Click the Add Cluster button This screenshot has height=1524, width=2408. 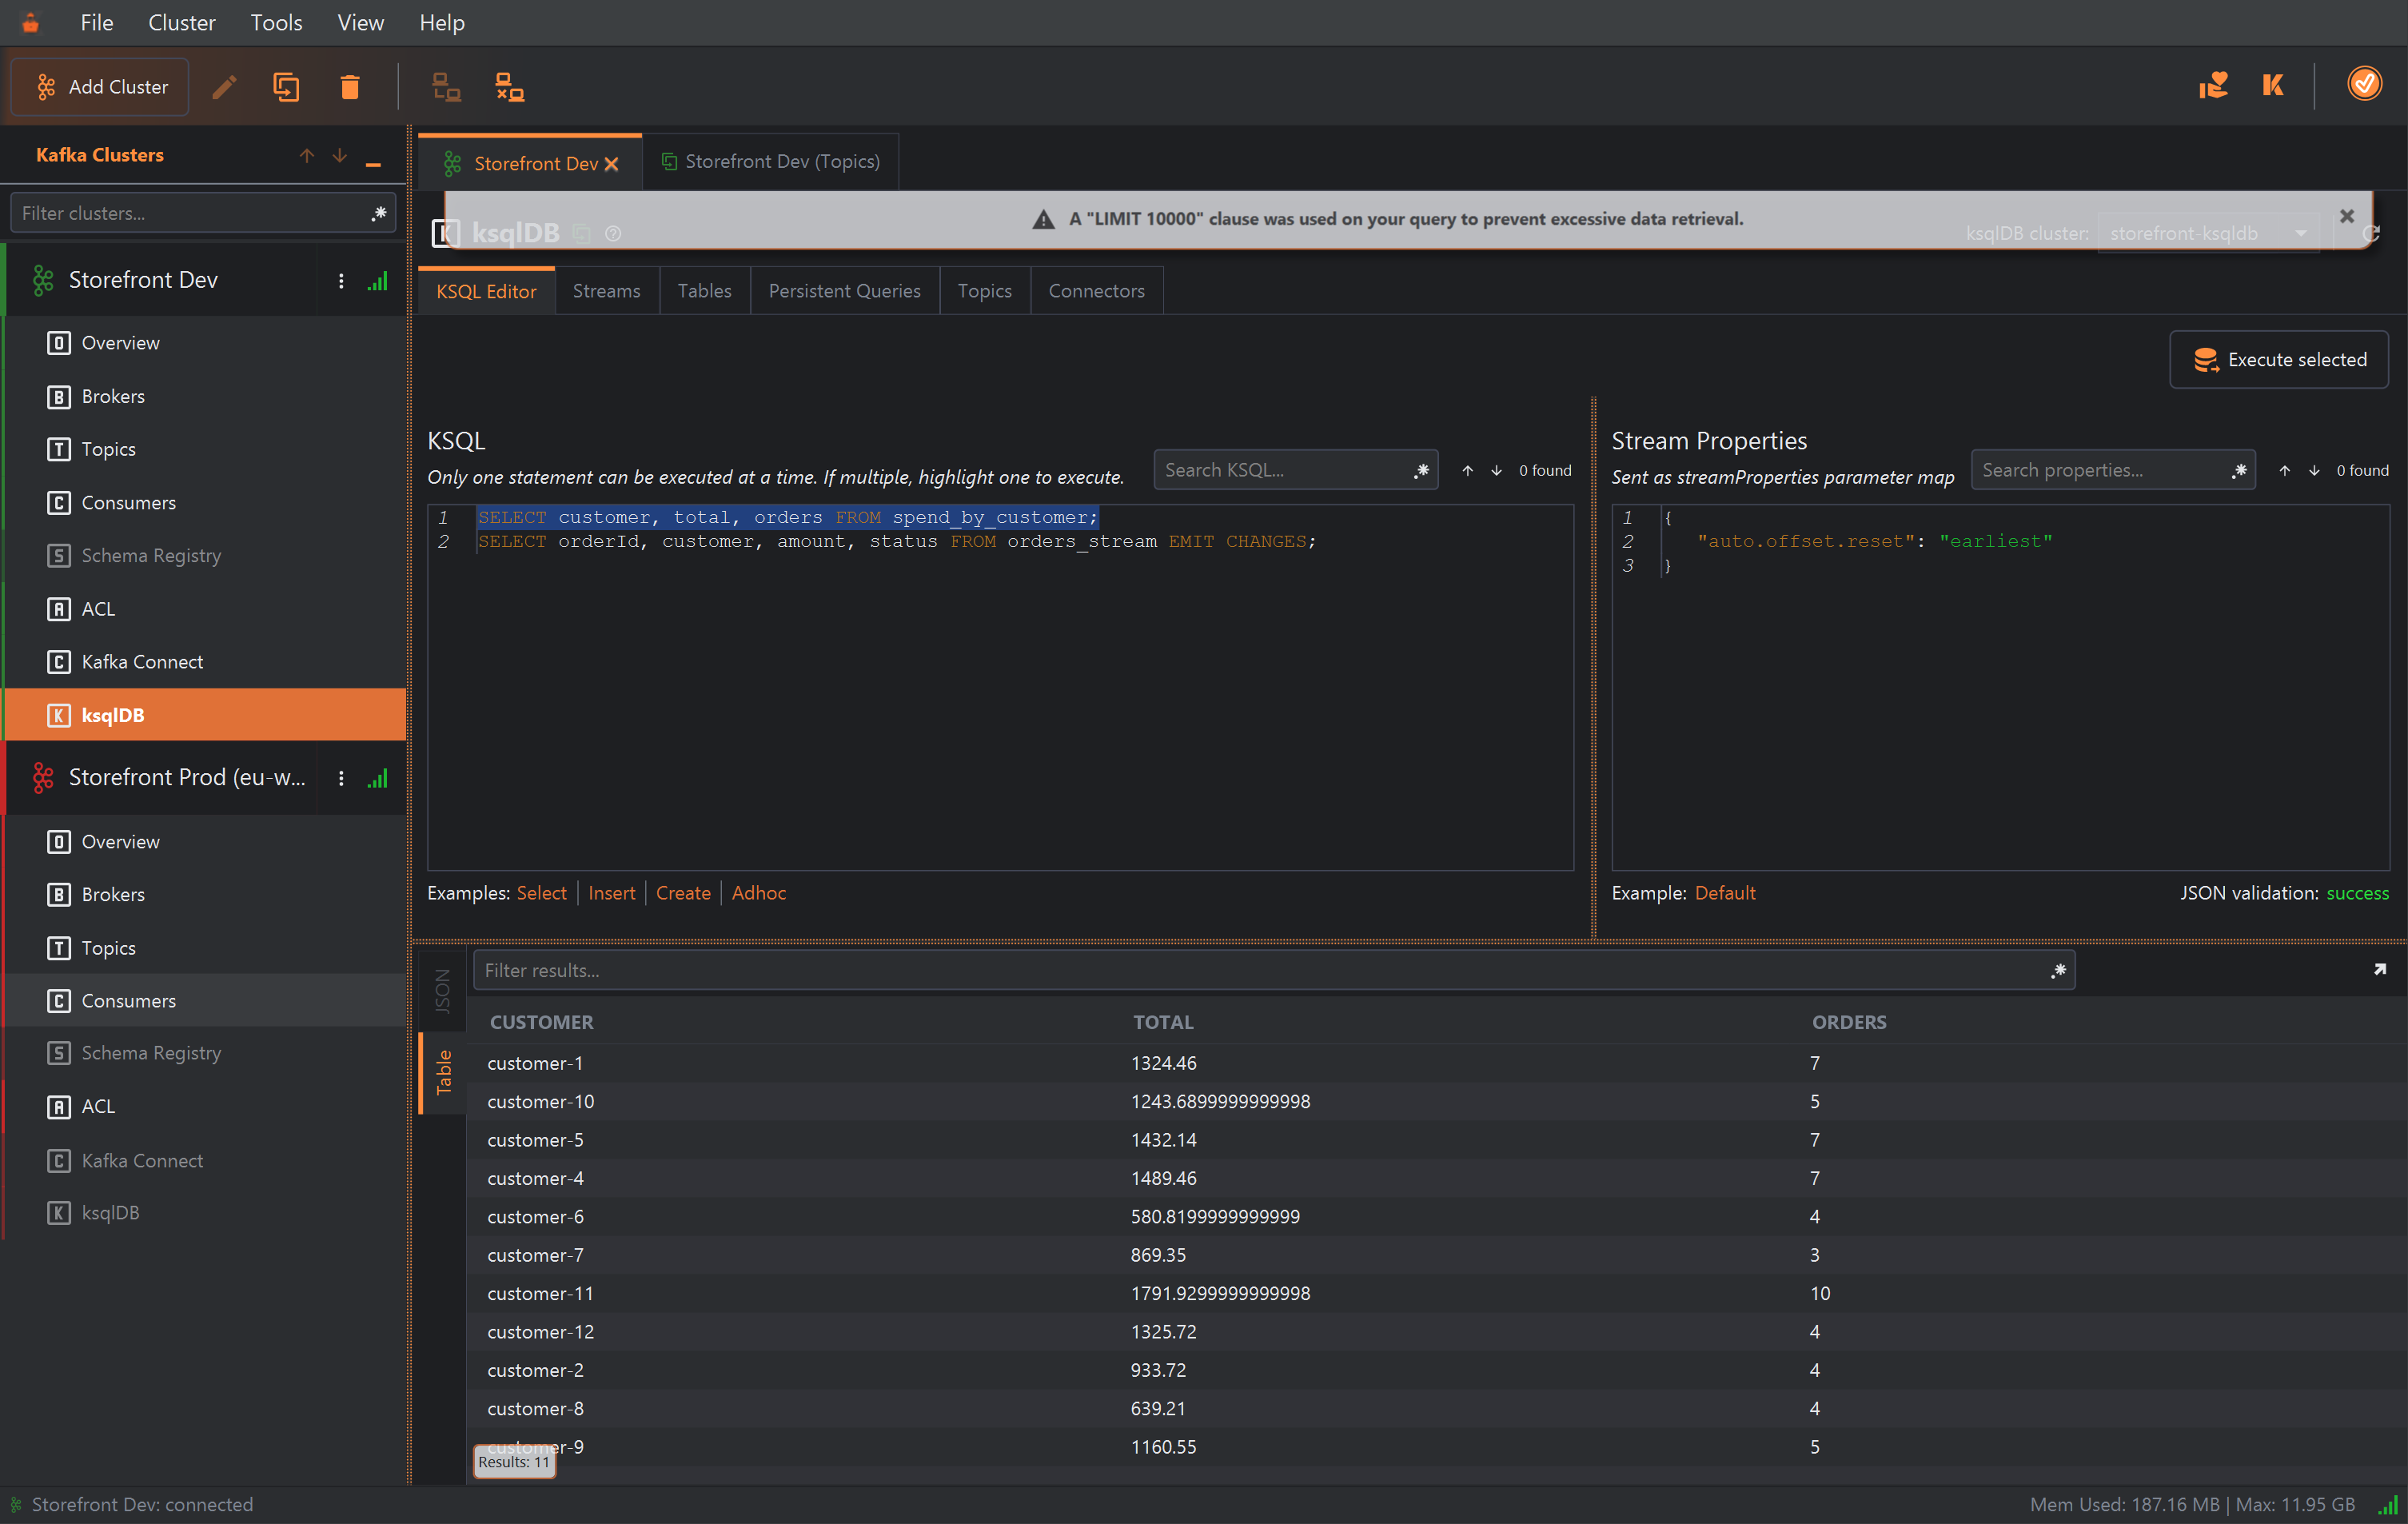click(x=100, y=87)
